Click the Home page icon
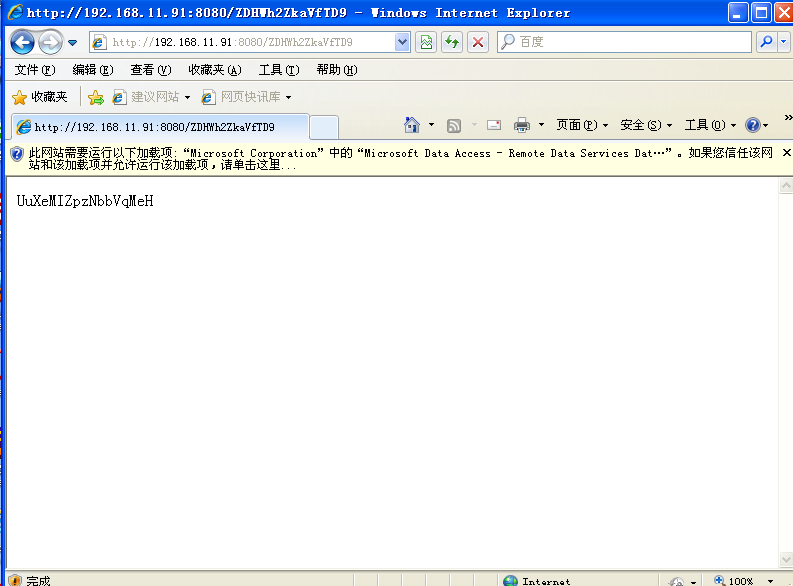This screenshot has height=586, width=793. coord(412,125)
